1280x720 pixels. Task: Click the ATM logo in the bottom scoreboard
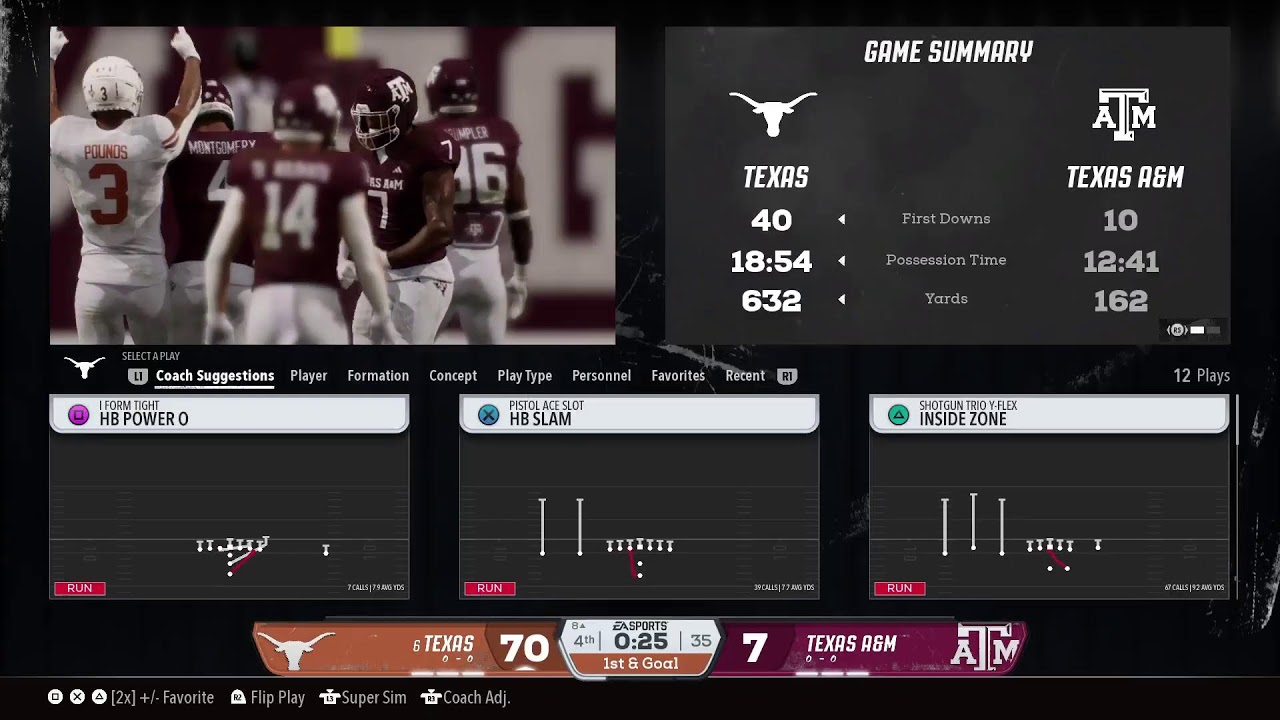coord(985,648)
